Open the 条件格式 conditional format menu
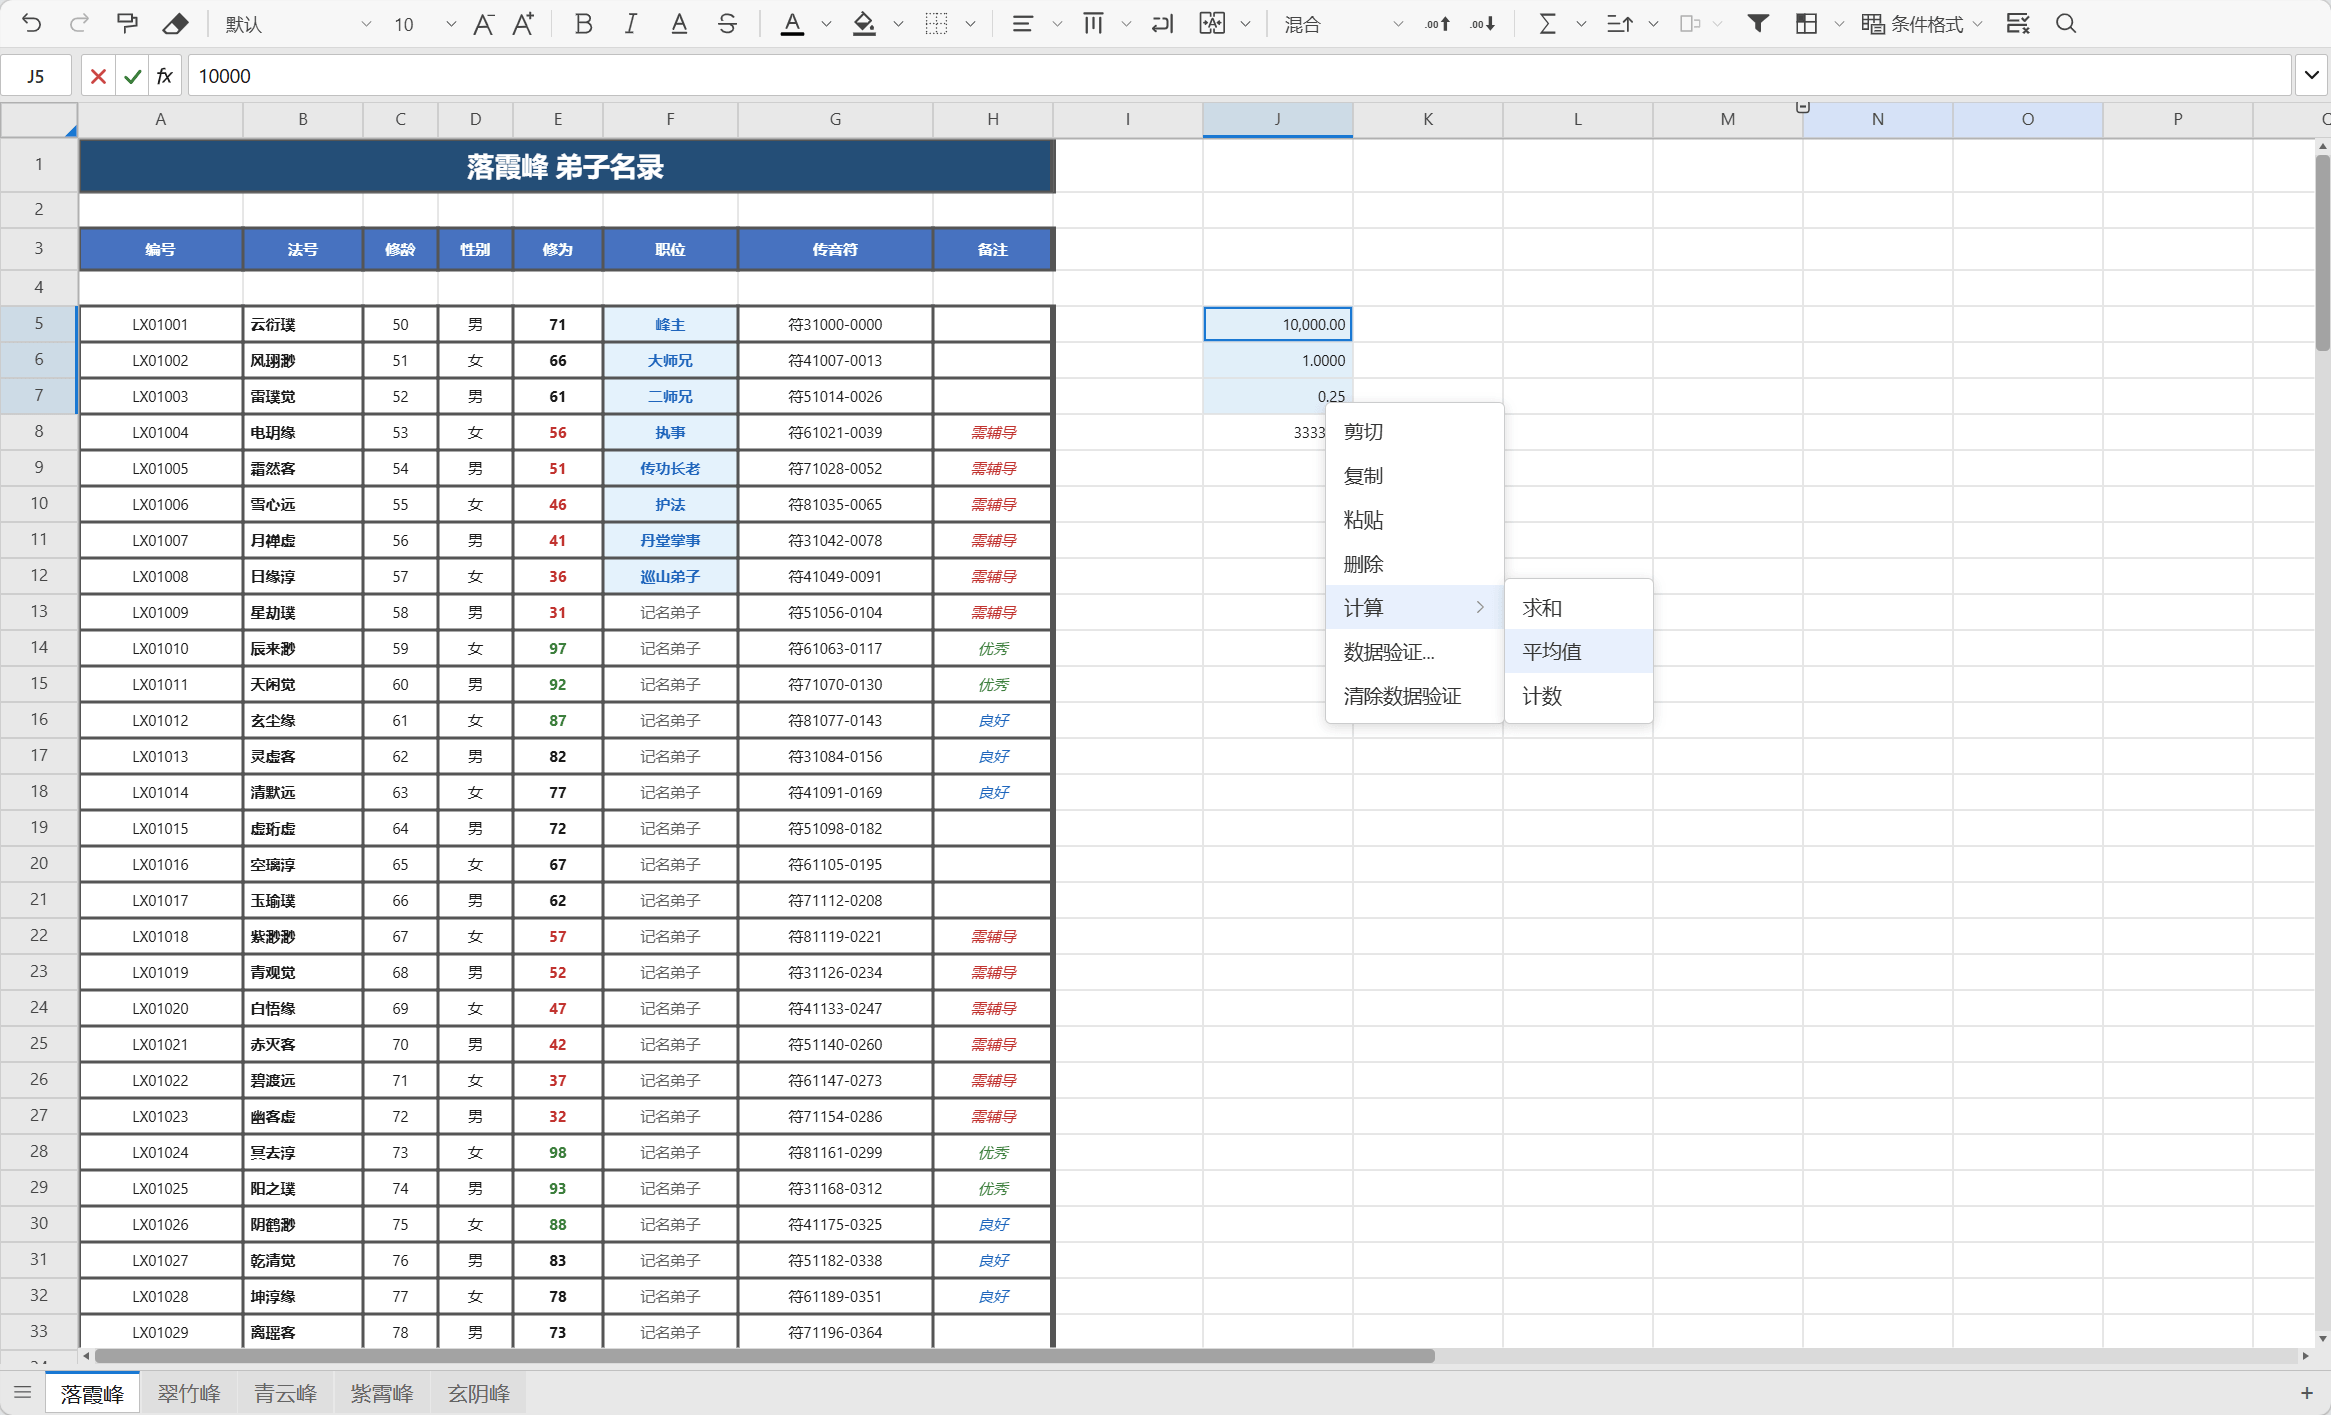Viewport: 2331px width, 1415px height. click(x=1920, y=24)
